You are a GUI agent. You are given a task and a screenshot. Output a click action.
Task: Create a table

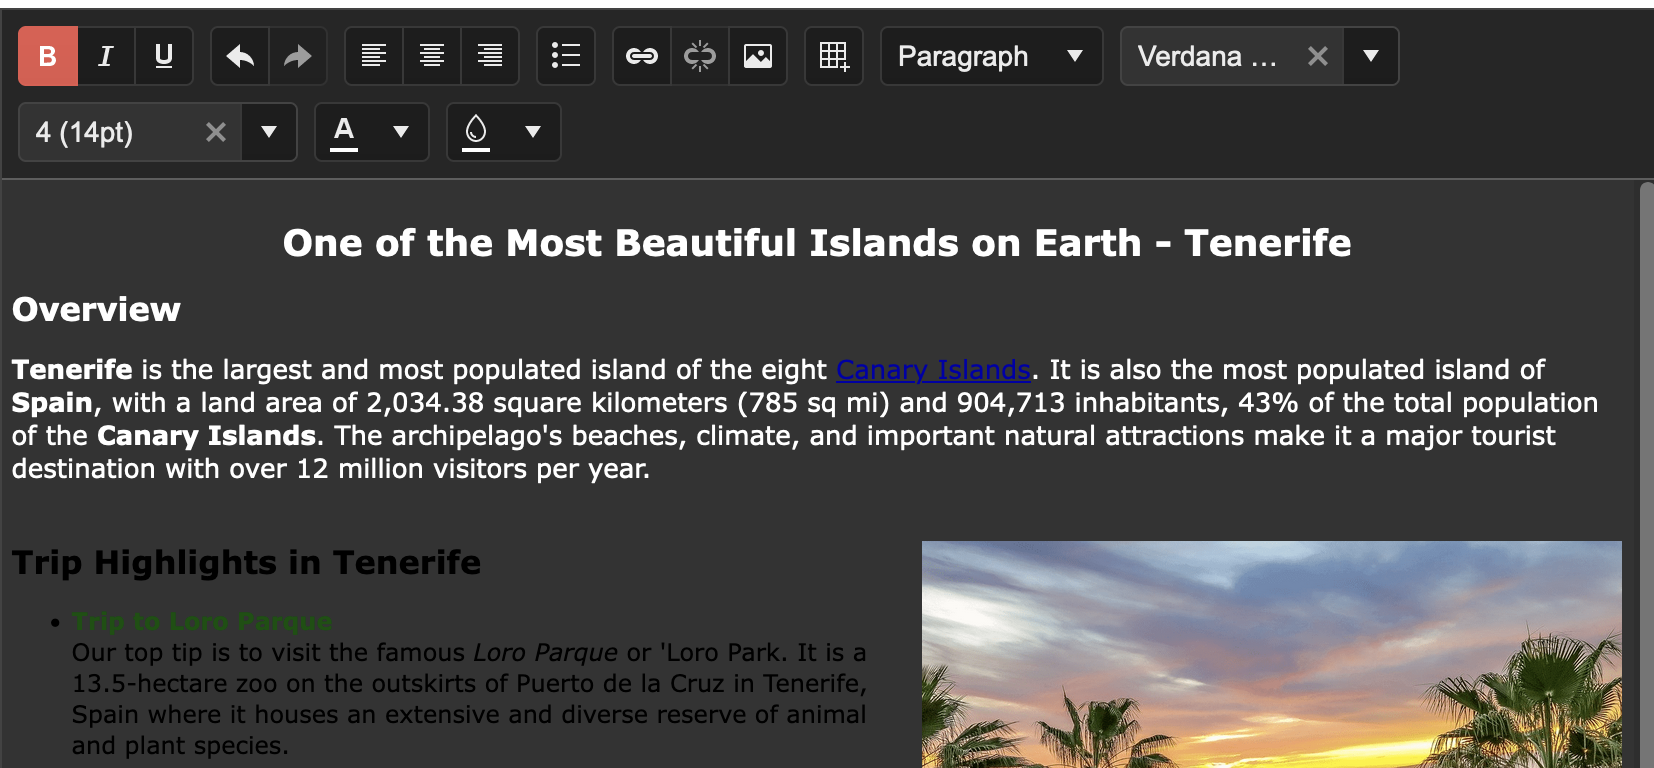[x=834, y=56]
